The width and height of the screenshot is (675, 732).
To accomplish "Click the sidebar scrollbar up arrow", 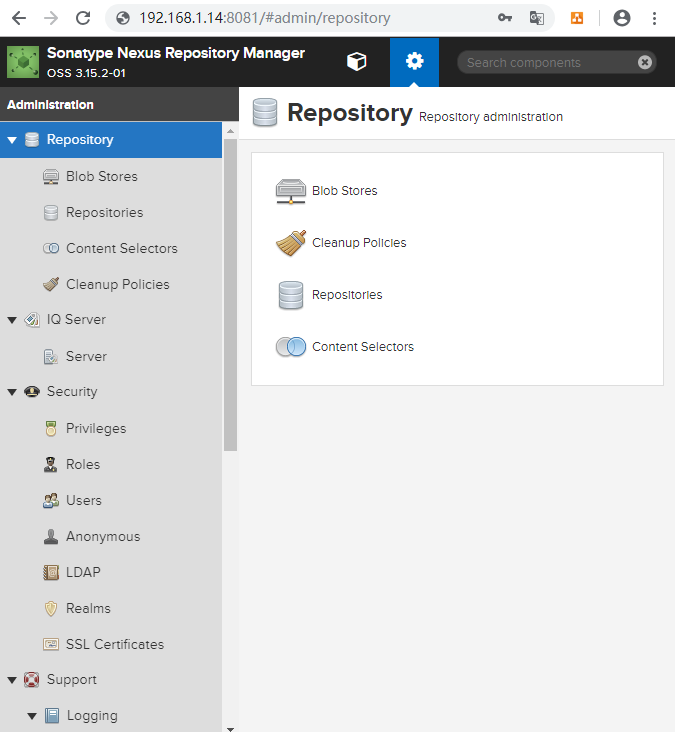I will (230, 131).
